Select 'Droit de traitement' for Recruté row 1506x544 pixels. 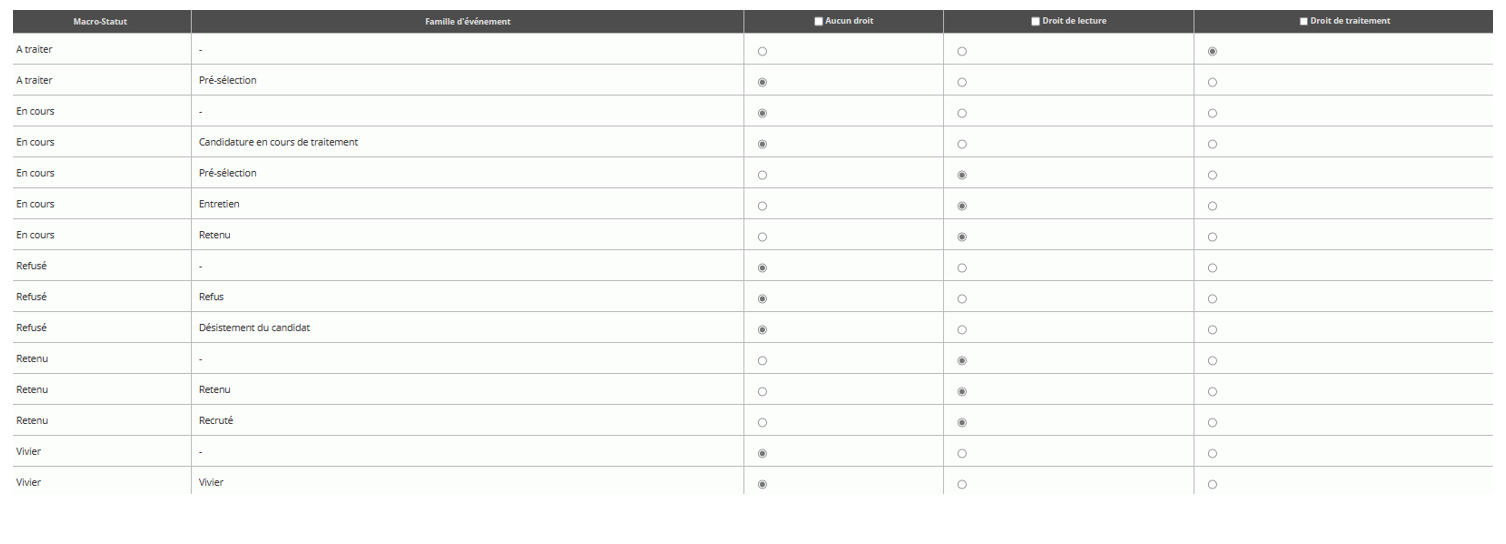tap(1212, 423)
